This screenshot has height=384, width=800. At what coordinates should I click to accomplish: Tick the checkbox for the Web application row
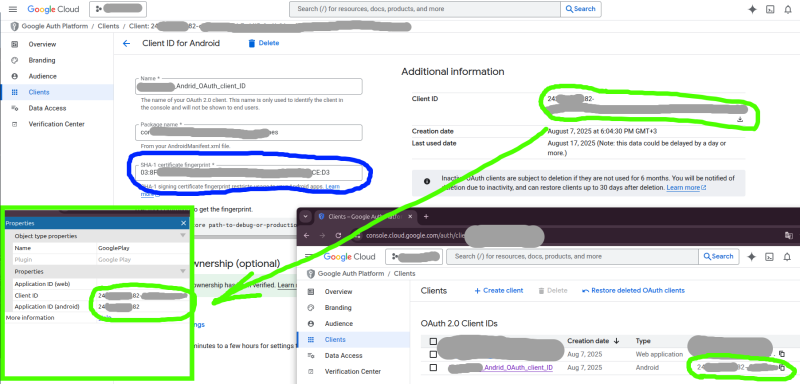(x=433, y=354)
